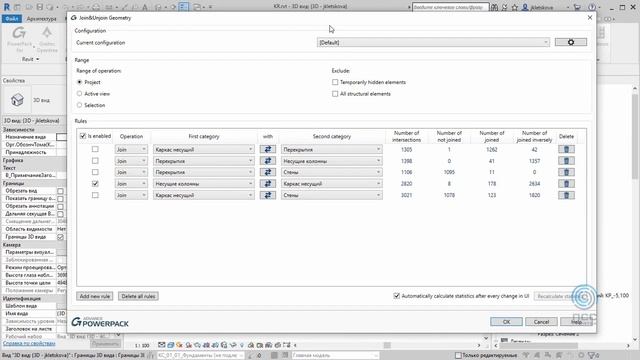
Task: Delete the rule with 1398 intersections
Action: coord(566,161)
